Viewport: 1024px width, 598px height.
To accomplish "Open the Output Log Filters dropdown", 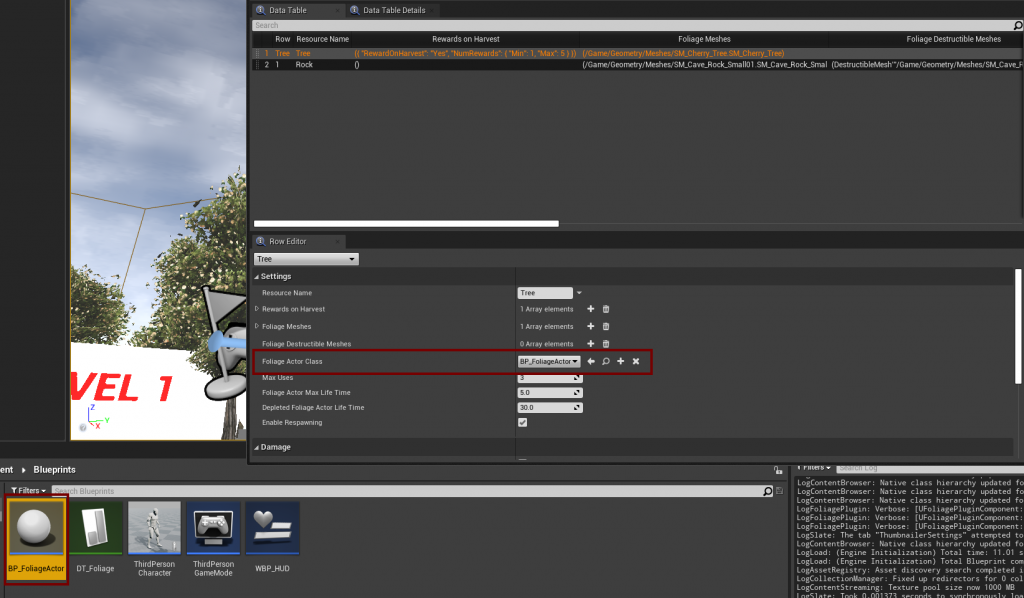I will point(814,467).
